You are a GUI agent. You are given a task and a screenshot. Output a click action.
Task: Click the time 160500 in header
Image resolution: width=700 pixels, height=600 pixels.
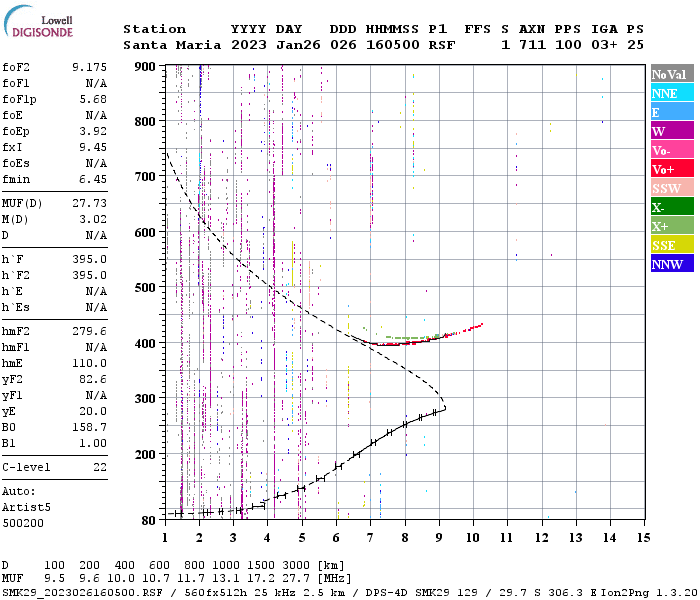(x=392, y=45)
